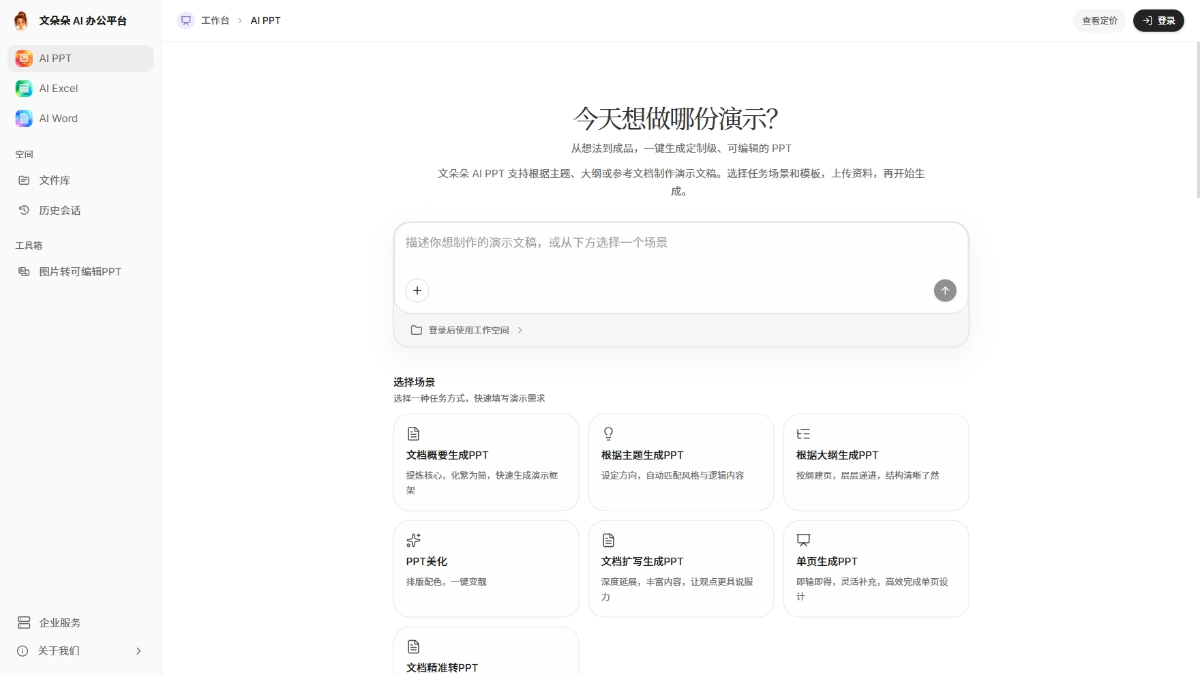Select the 根据大纲生成PPT card title

click(837, 455)
